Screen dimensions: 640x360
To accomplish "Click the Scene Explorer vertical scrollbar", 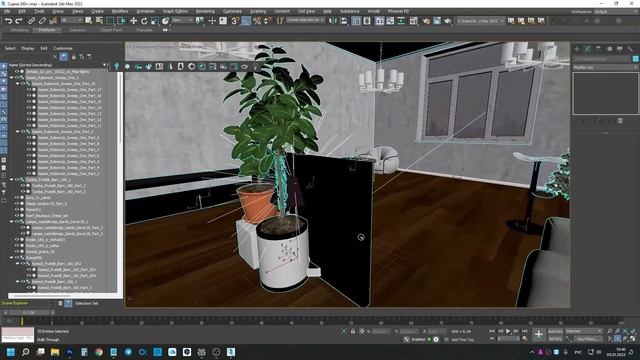I will tap(120, 108).
